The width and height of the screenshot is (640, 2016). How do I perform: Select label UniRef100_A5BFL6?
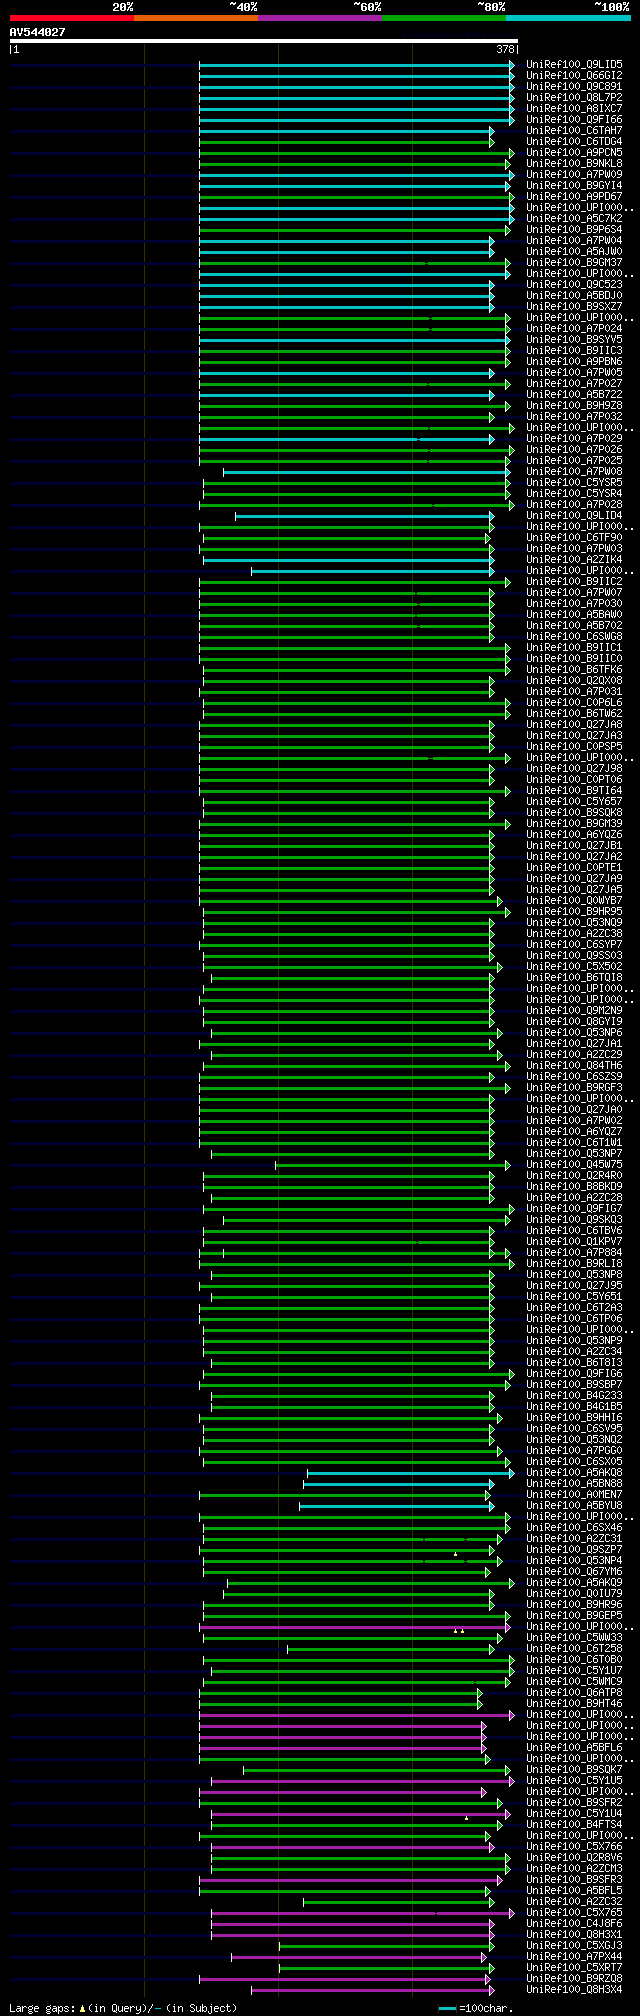pyautogui.click(x=574, y=1748)
